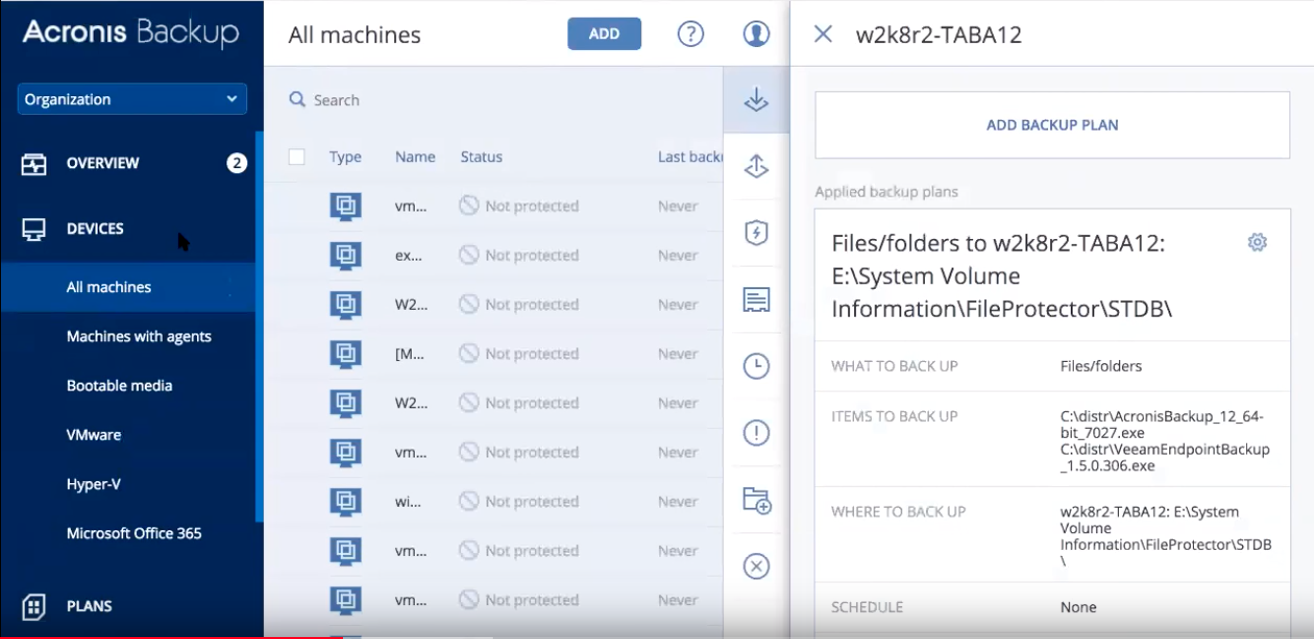Open the machine Details panel icon
Screen dimensions: 1314x639
pyautogui.click(x=756, y=299)
